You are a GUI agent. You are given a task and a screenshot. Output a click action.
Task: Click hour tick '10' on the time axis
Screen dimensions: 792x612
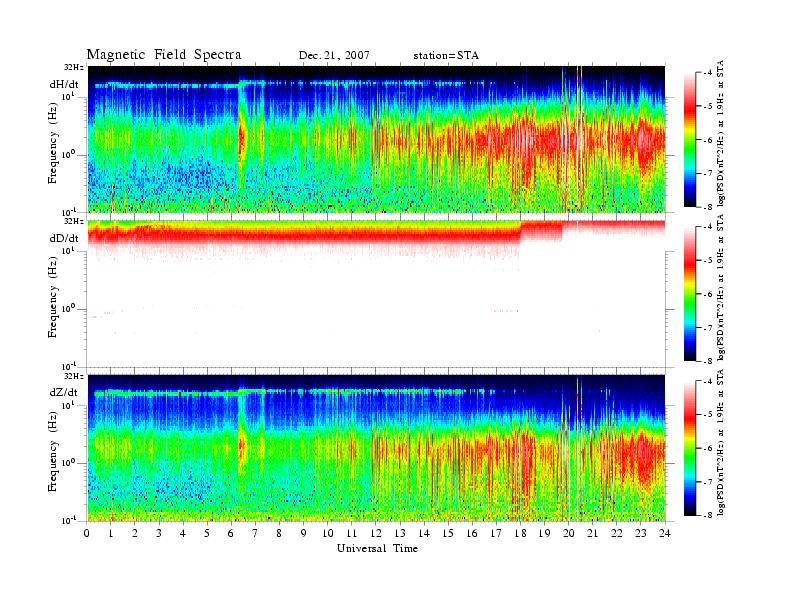[x=328, y=534]
